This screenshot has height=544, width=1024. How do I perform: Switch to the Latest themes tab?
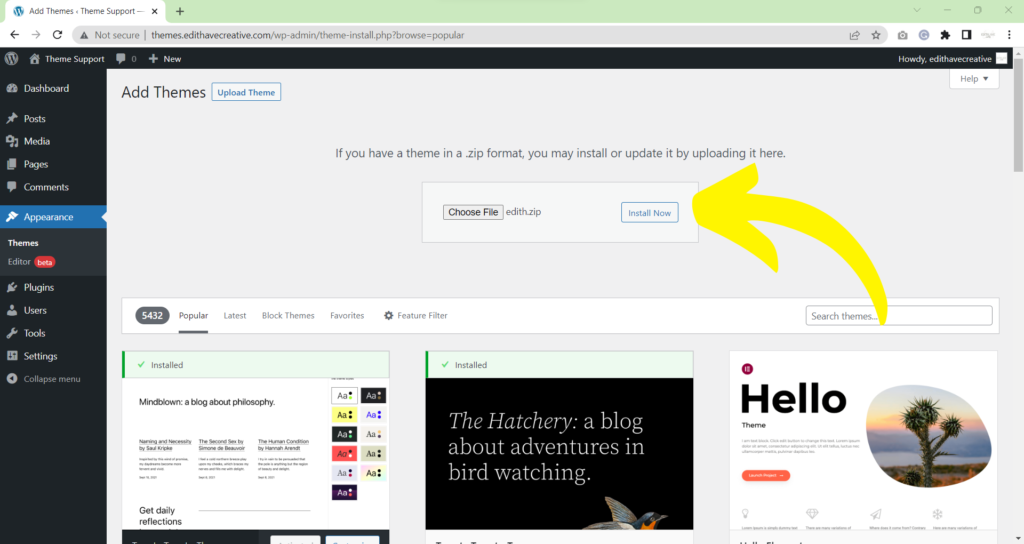(x=235, y=316)
